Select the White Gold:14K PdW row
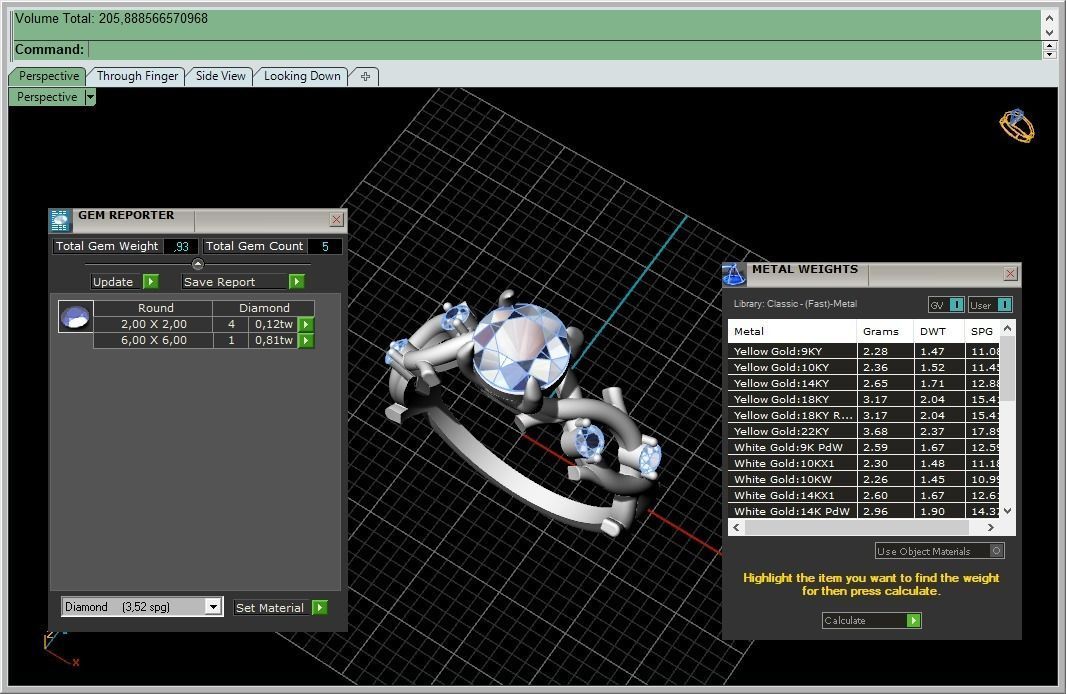 pyautogui.click(x=863, y=511)
